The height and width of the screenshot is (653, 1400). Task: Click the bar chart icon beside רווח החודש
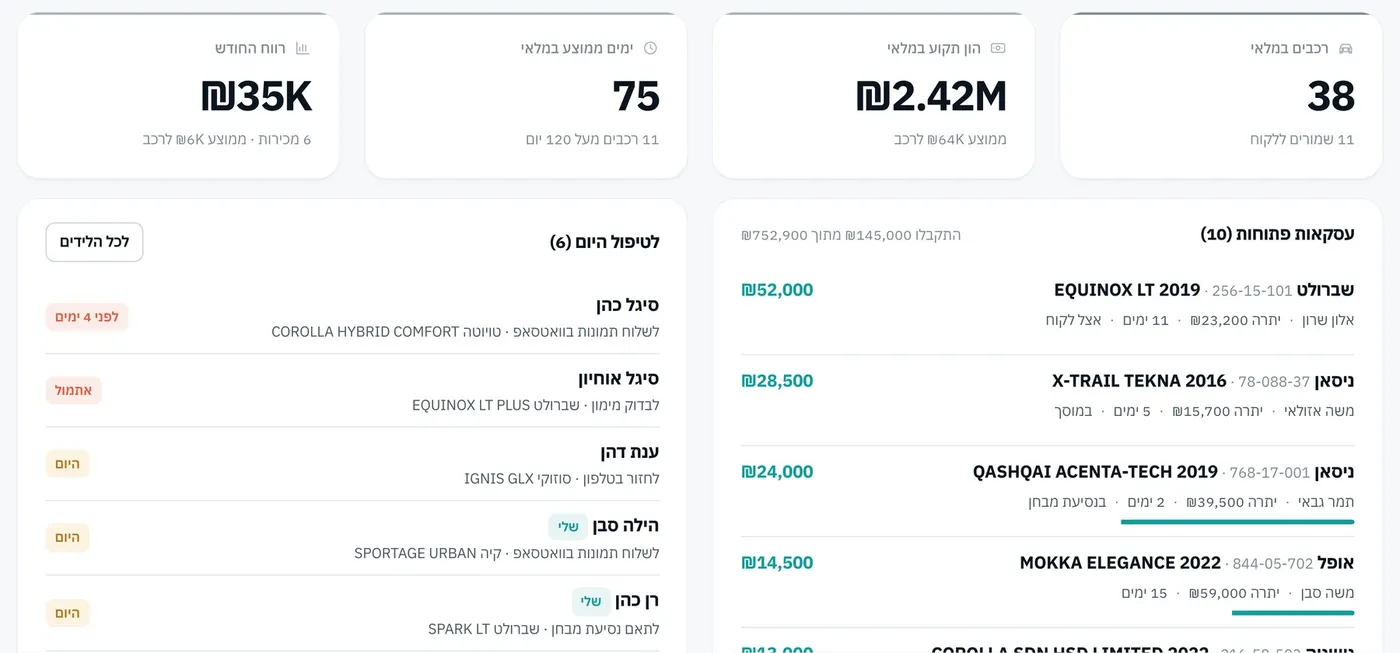[303, 48]
